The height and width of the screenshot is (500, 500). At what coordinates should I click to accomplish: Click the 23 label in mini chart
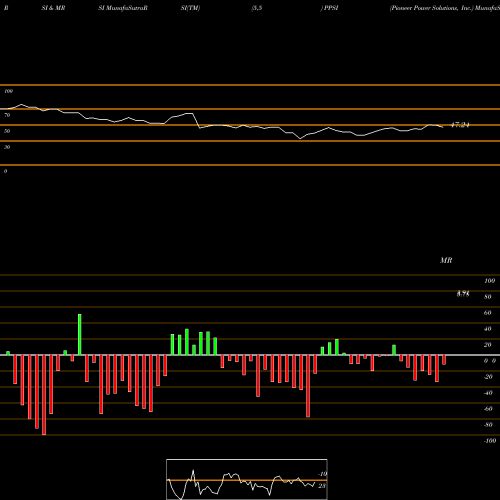322,486
